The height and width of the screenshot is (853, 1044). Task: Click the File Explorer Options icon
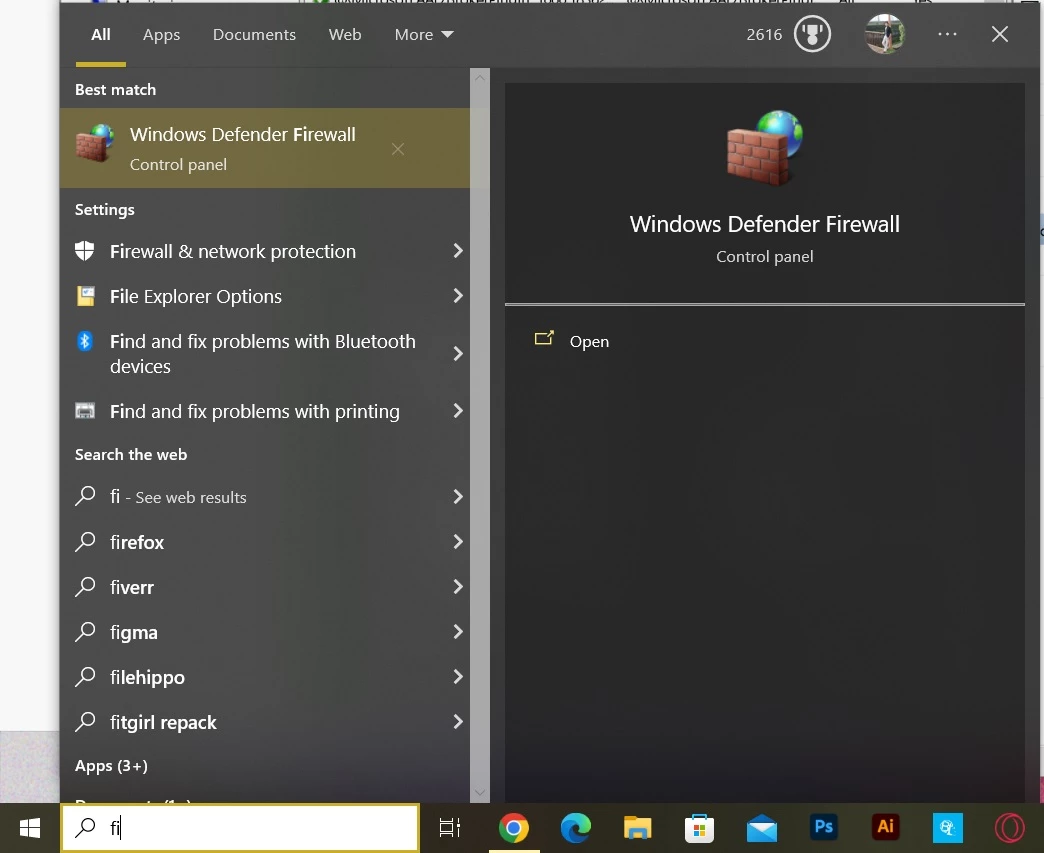click(x=85, y=296)
